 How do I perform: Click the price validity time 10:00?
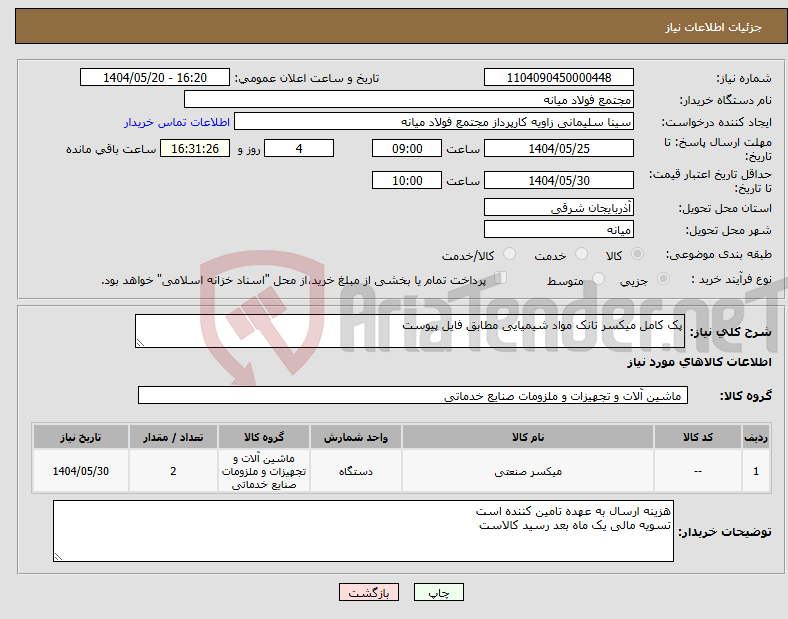(x=407, y=180)
